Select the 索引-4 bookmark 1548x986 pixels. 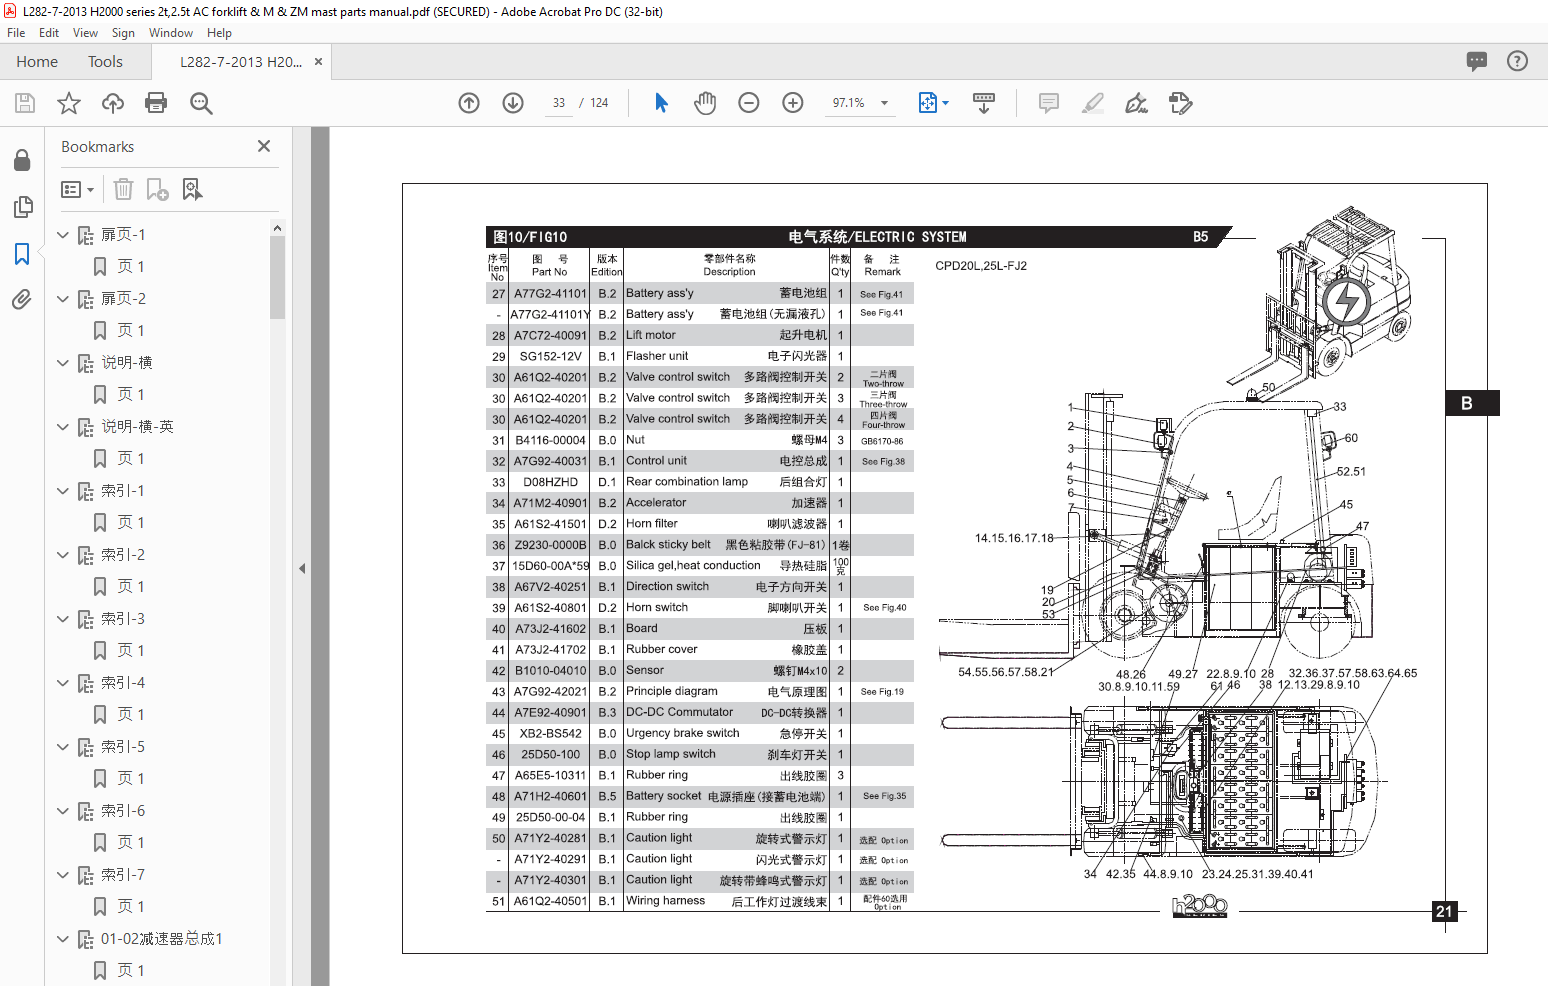pos(123,683)
